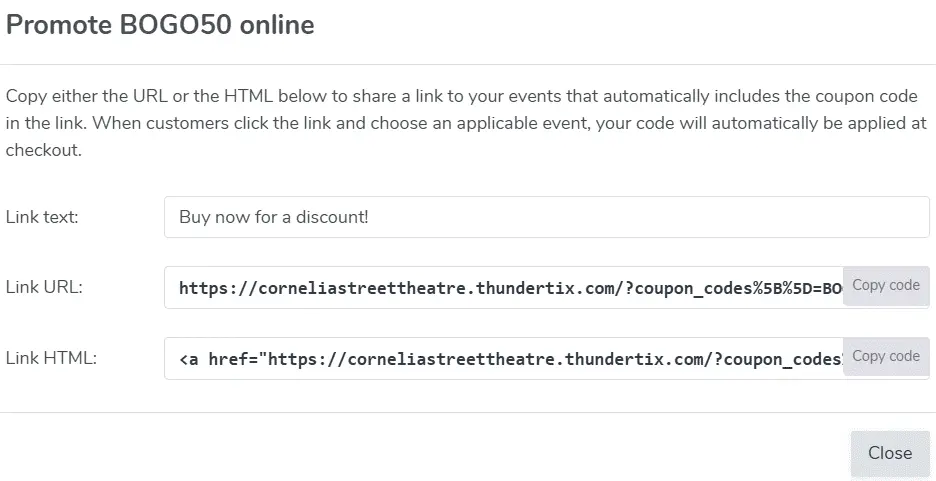Close the Promote BOGO50 dialog

[x=889, y=453]
